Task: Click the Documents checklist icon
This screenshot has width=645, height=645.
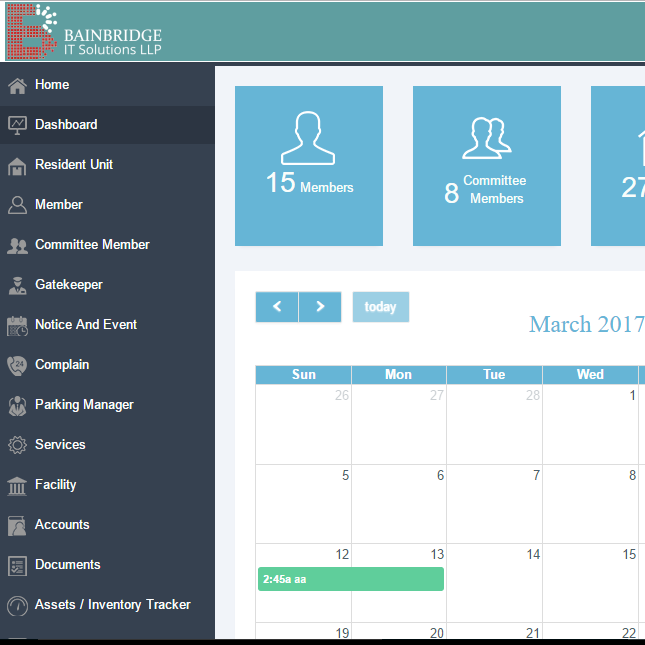Action: pyautogui.click(x=17, y=566)
